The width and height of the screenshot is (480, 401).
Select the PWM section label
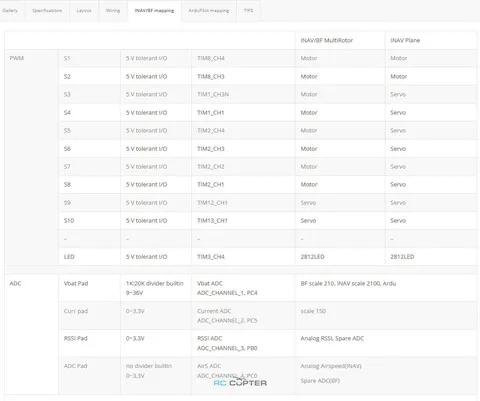tap(17, 58)
